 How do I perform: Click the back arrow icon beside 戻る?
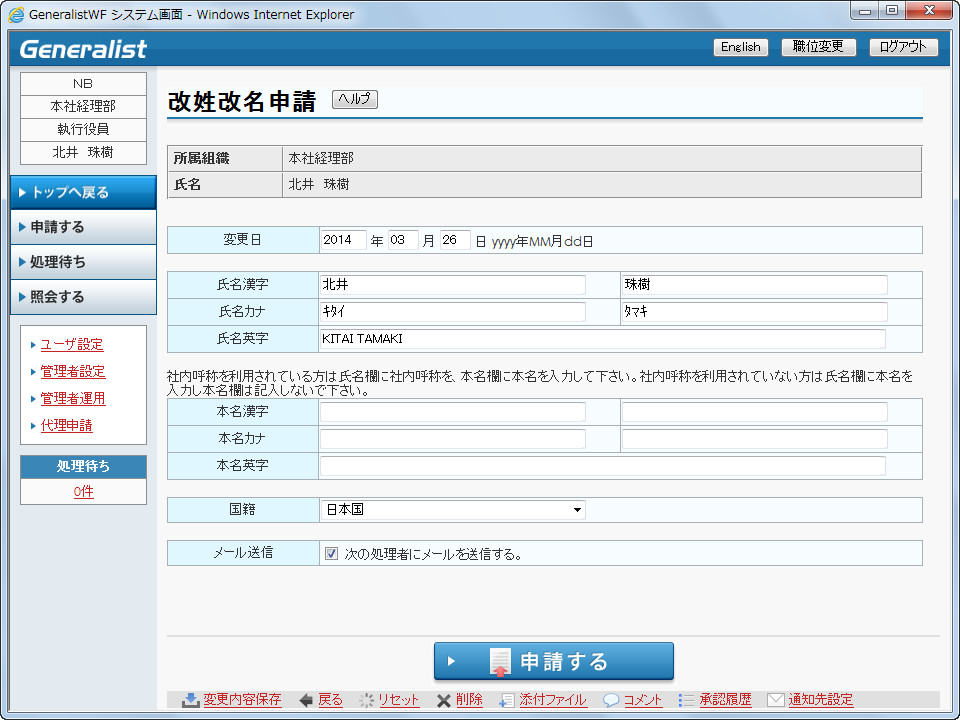306,700
